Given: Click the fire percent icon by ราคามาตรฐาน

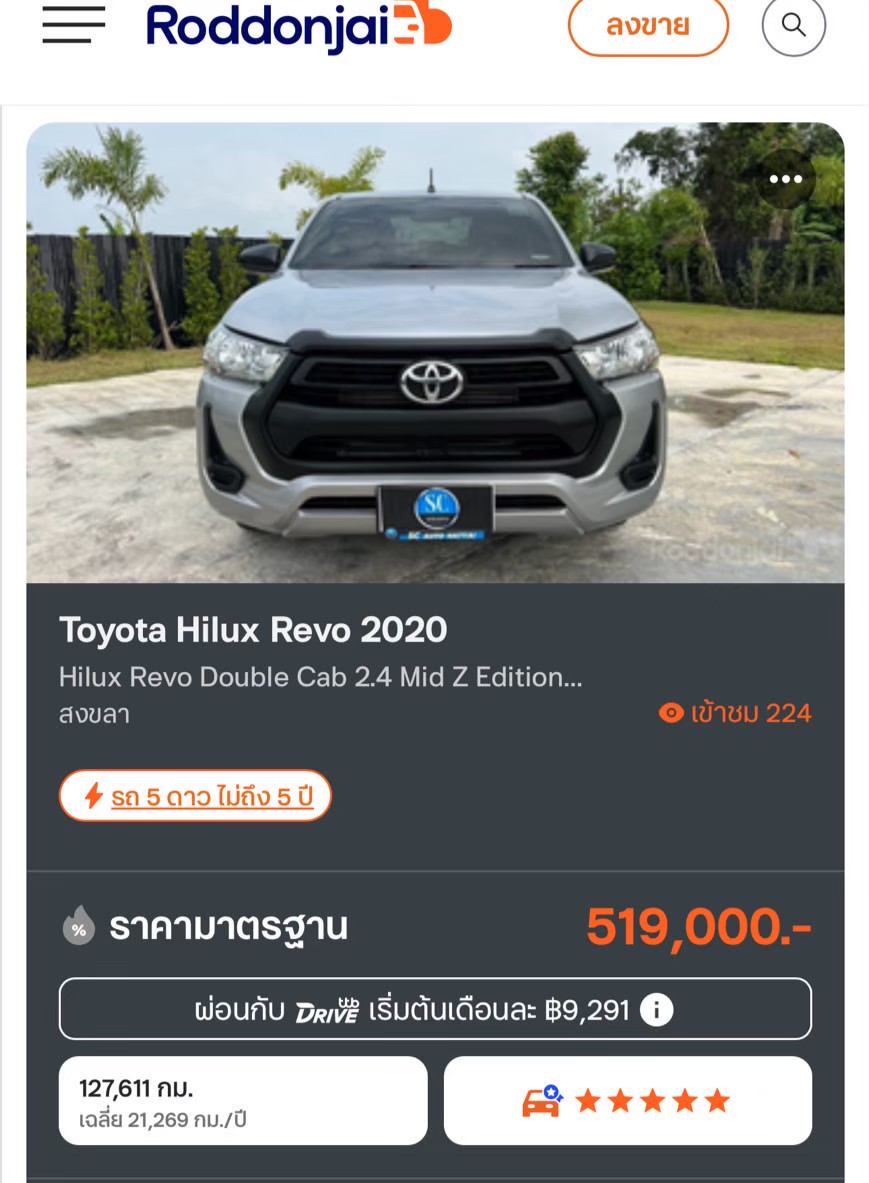Looking at the screenshot, I should tap(78, 926).
